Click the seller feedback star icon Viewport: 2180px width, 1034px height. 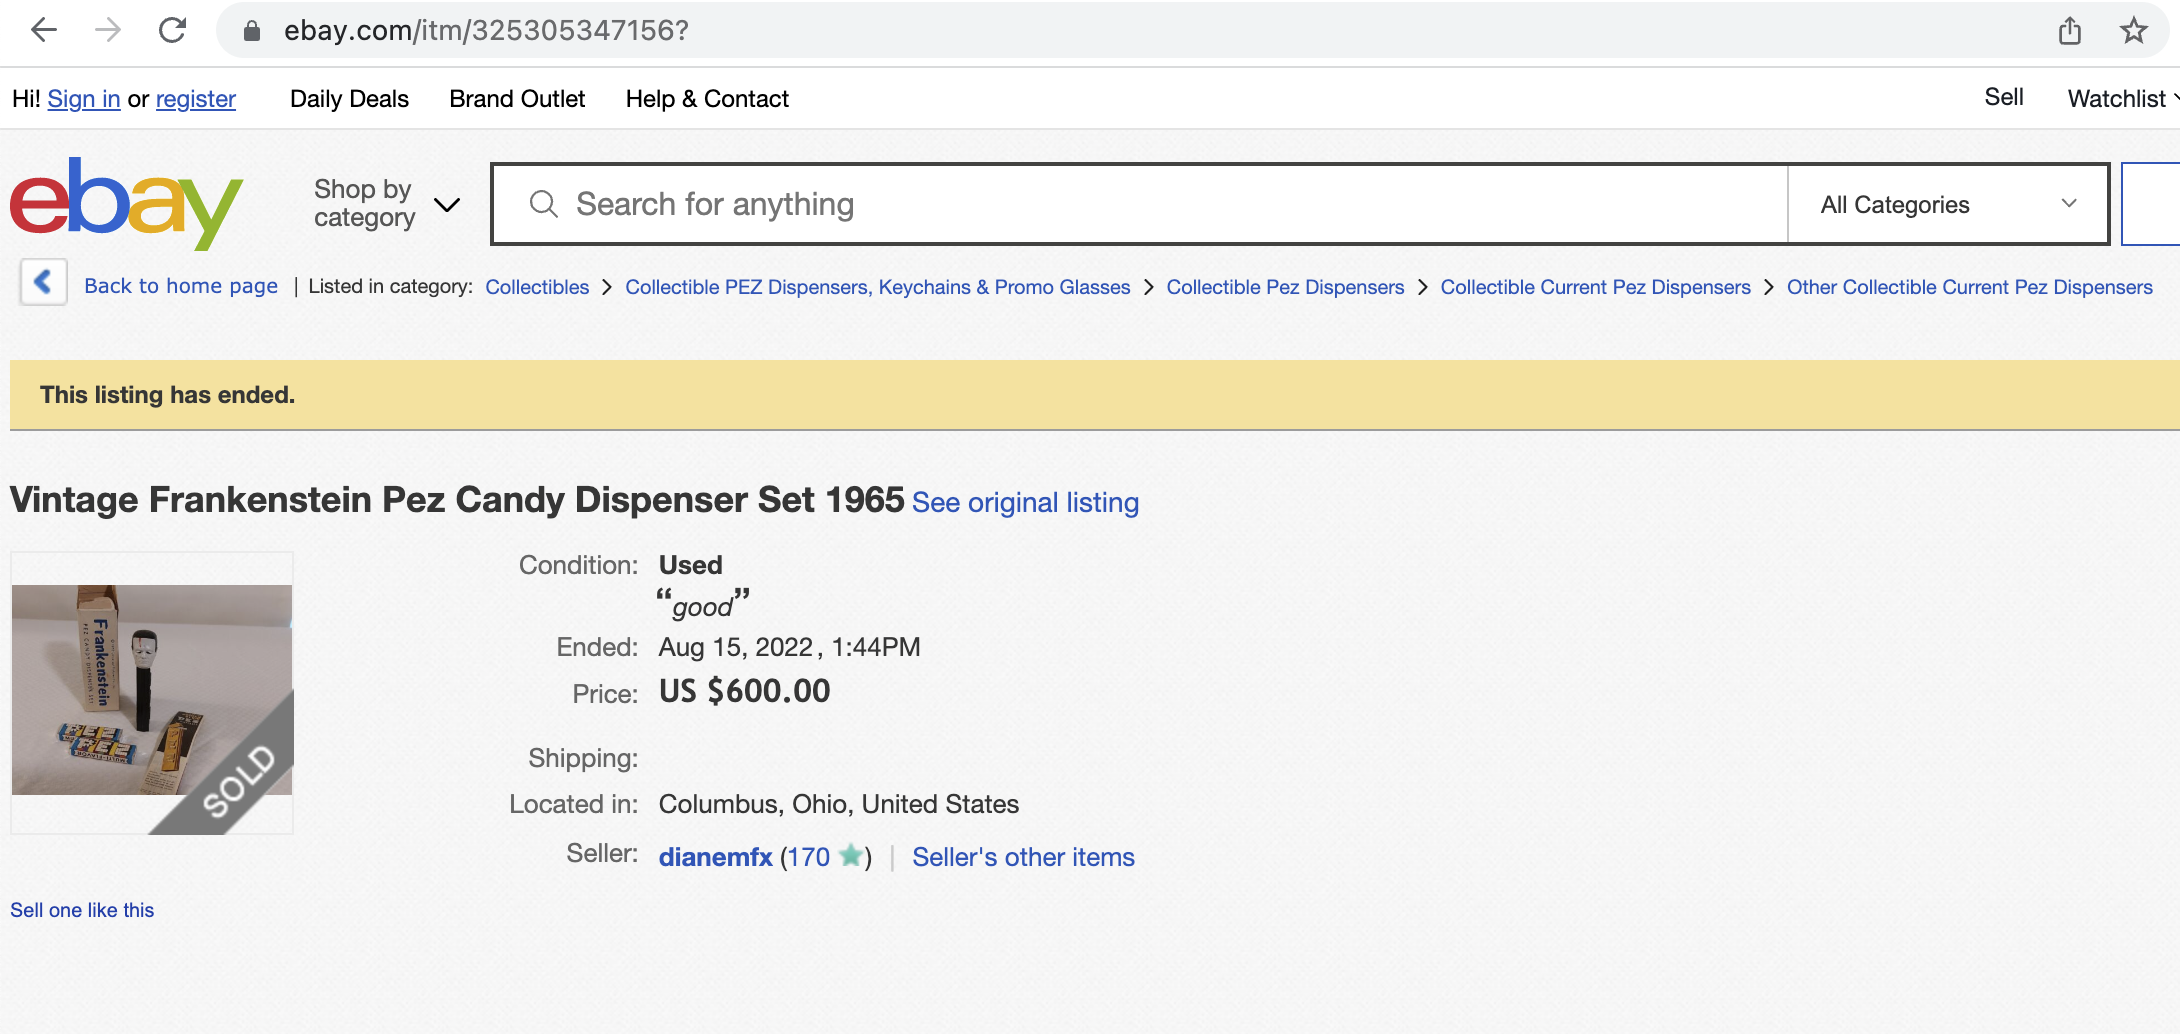tap(851, 856)
